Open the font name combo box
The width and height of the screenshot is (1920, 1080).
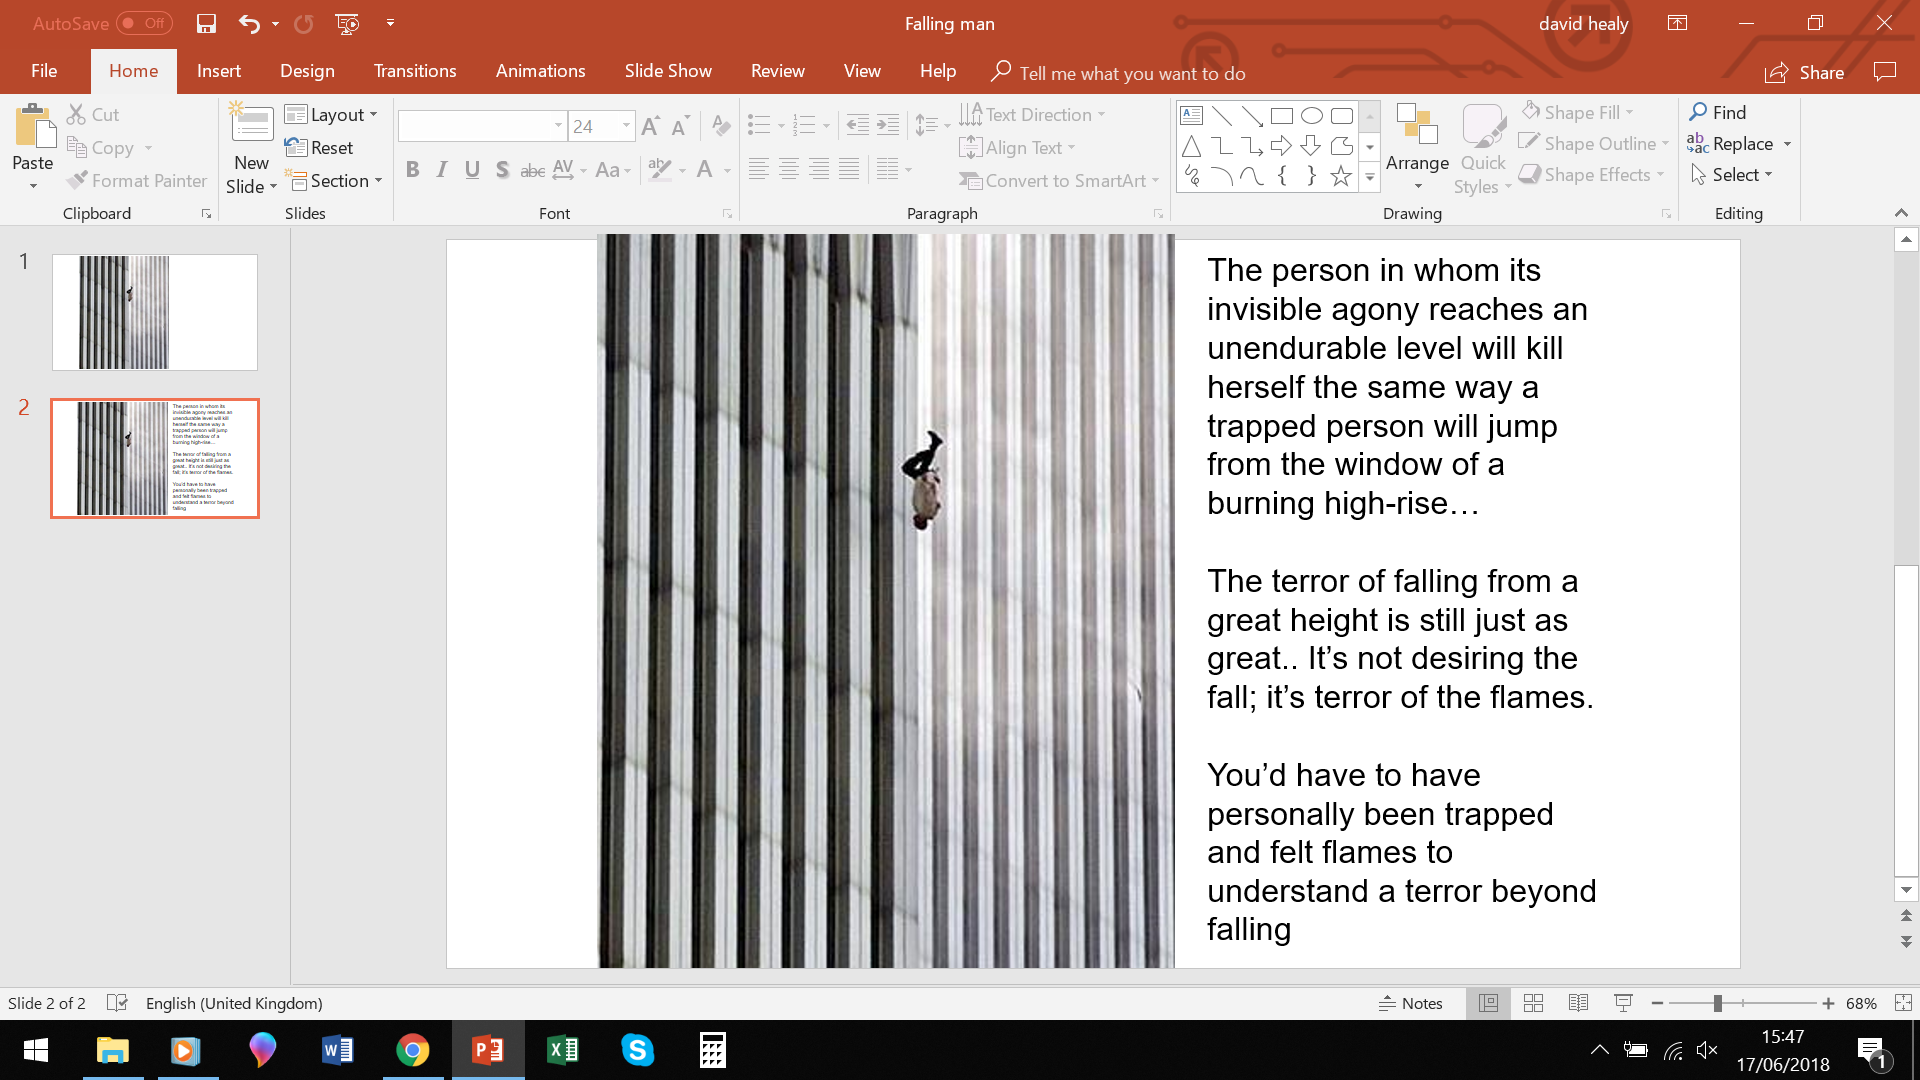click(x=482, y=126)
